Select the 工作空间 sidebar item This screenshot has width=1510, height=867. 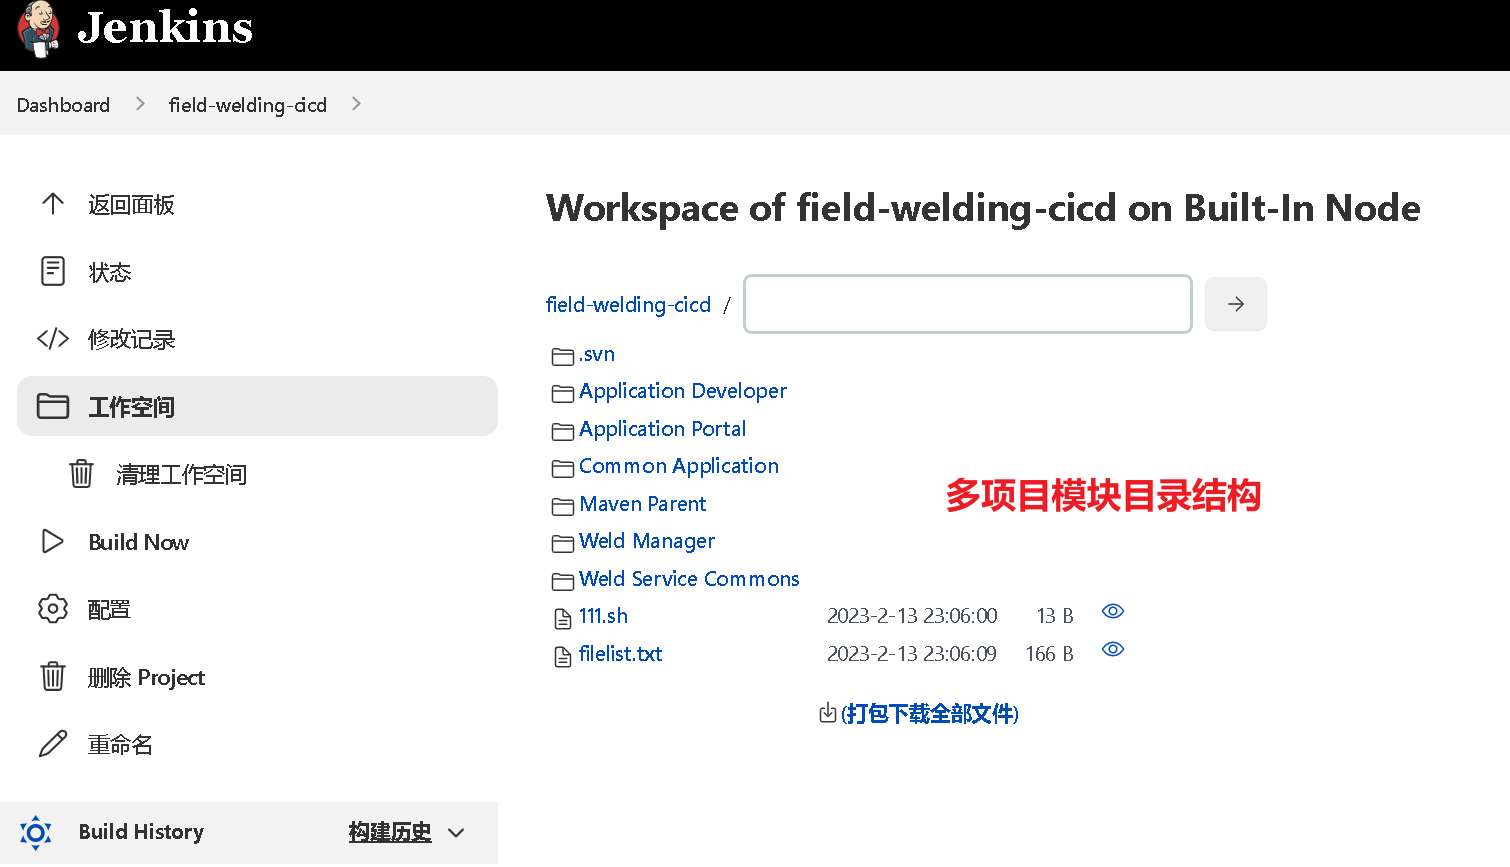pyautogui.click(x=257, y=406)
